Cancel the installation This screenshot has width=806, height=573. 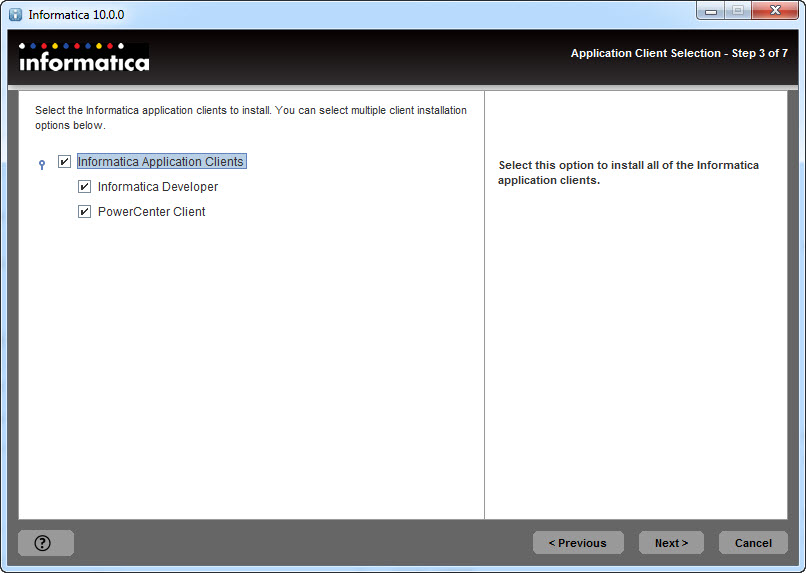click(753, 543)
